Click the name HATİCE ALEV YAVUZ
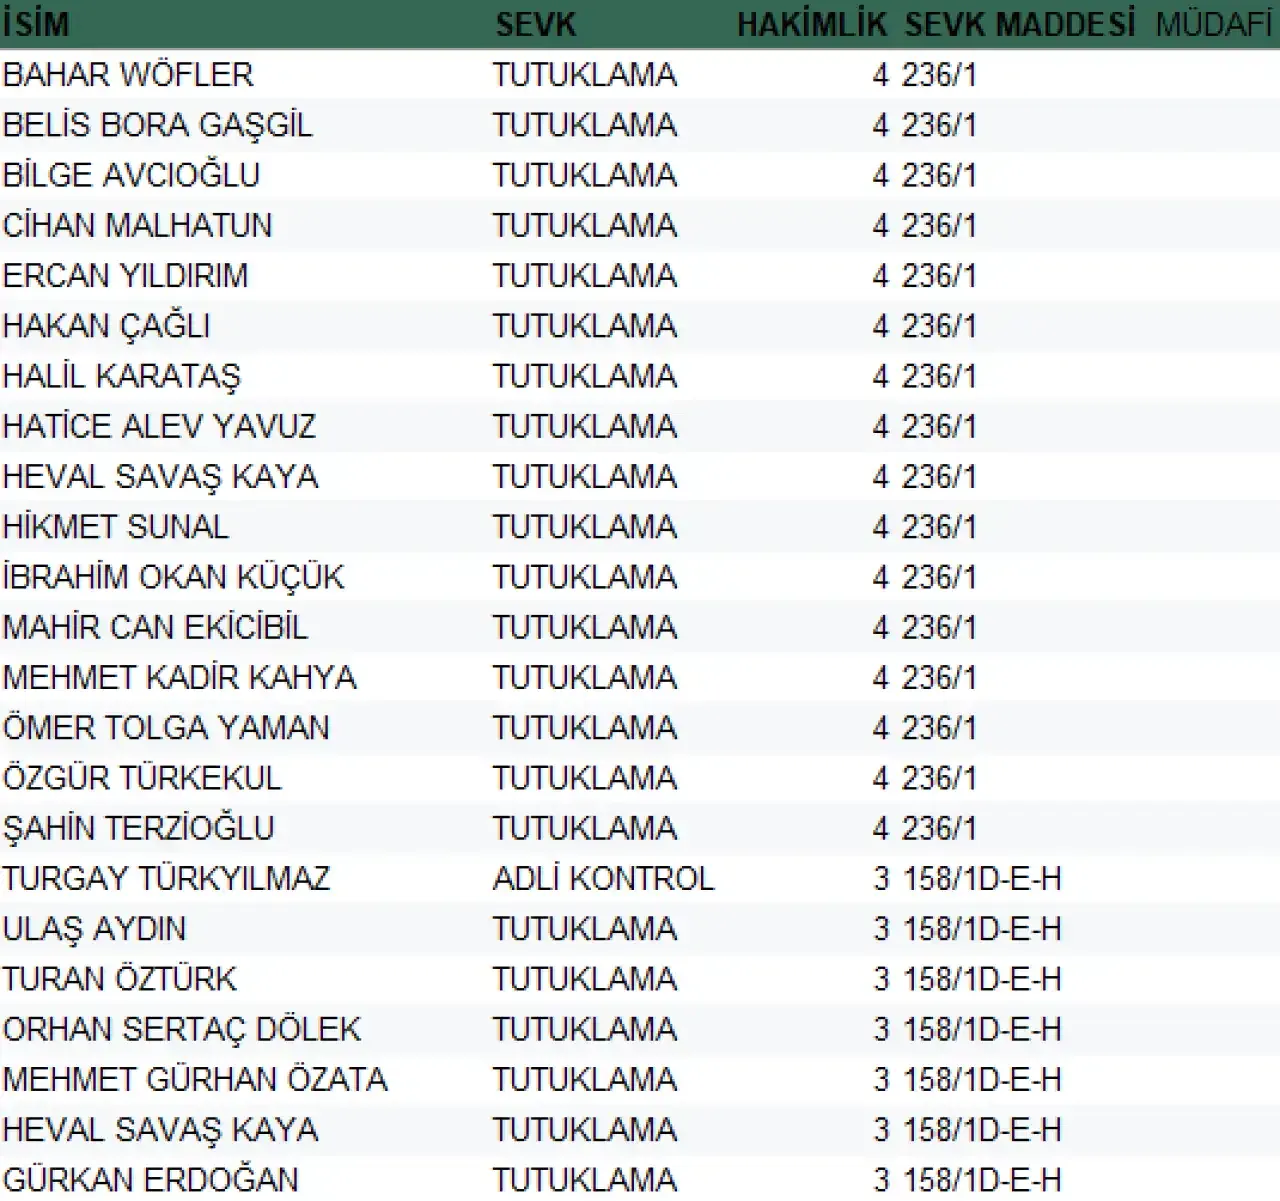Screen dimensions: 1280x1201 159,427
